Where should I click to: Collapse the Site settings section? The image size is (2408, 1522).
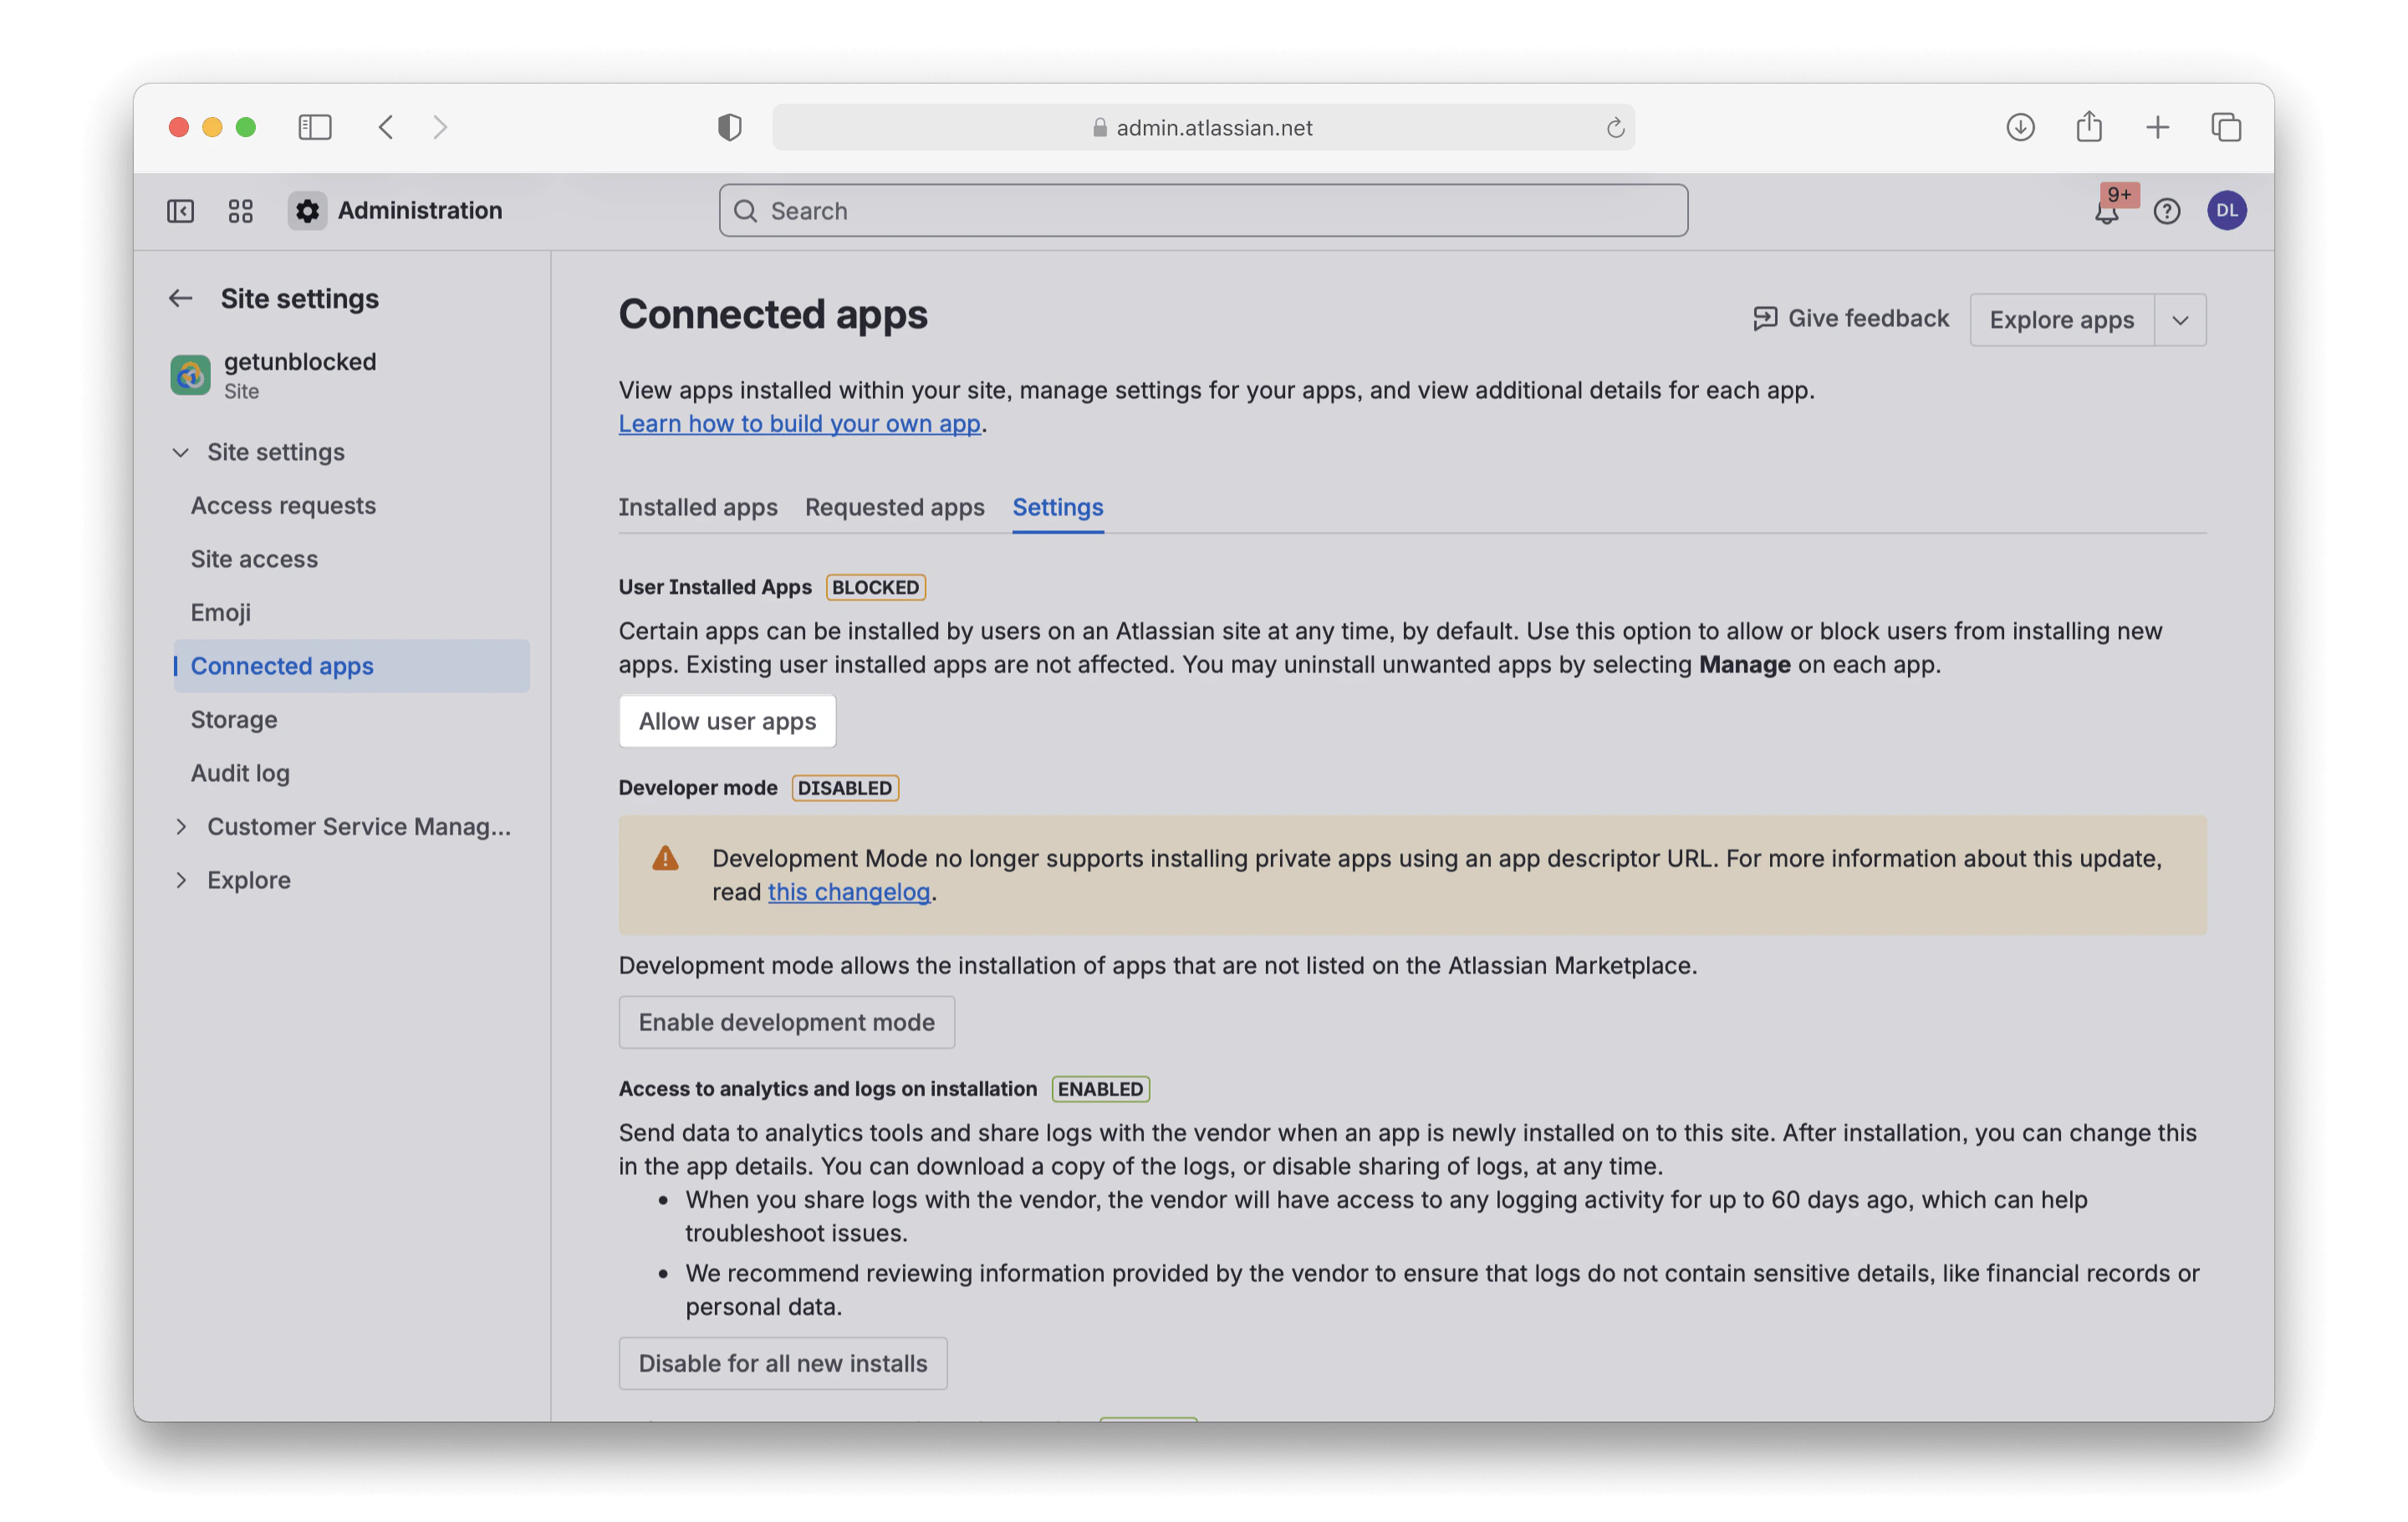point(181,452)
